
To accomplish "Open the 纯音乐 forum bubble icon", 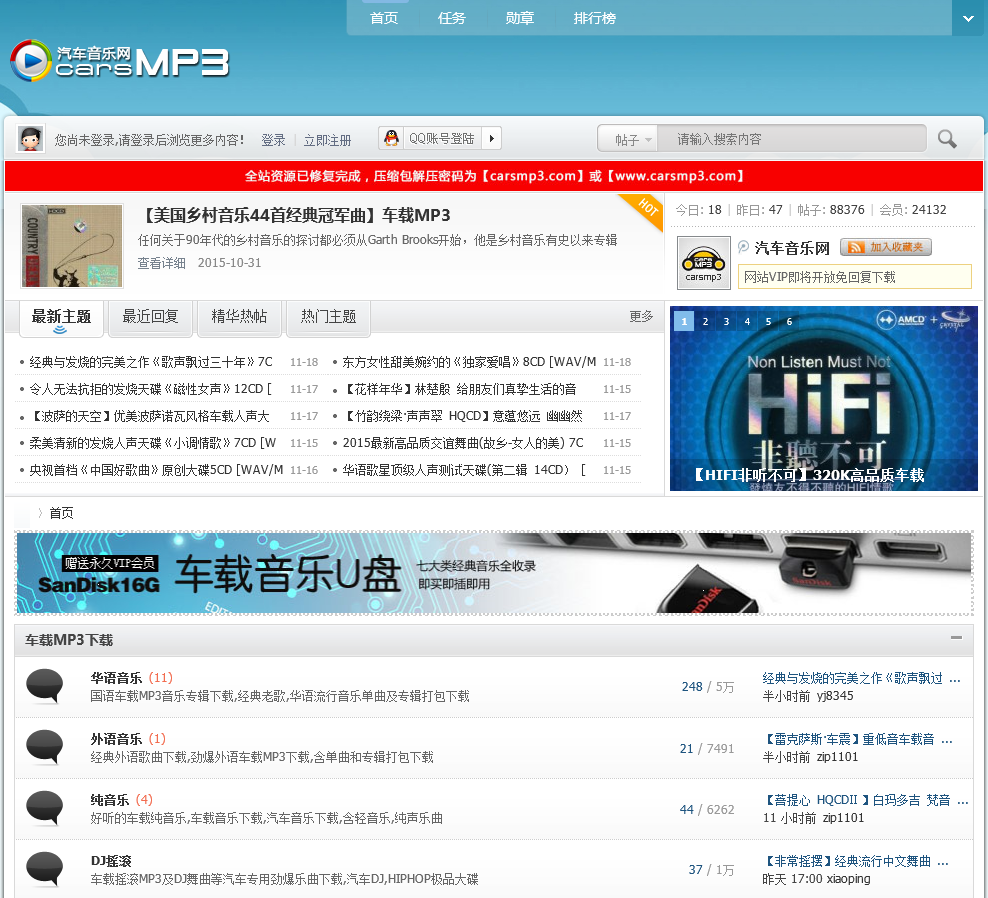I will 44,808.
